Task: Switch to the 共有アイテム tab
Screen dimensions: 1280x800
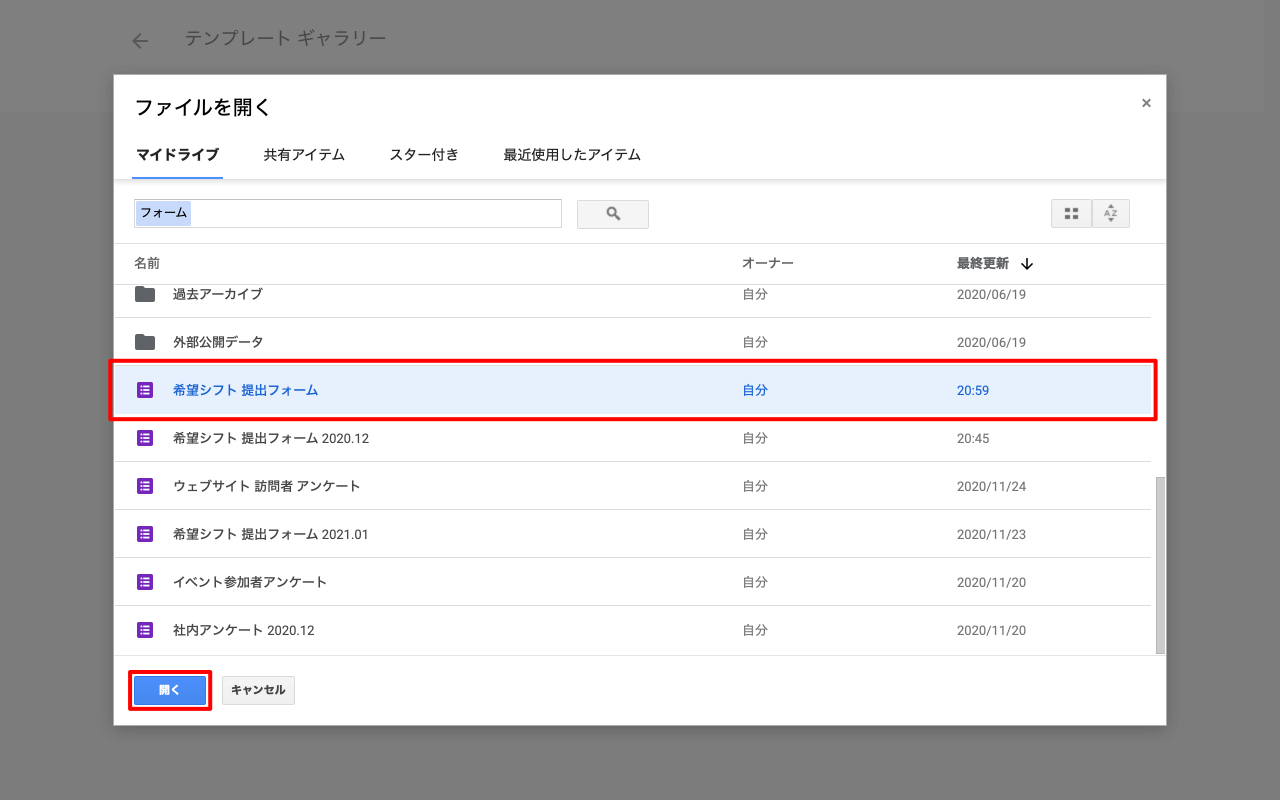Action: (x=304, y=155)
